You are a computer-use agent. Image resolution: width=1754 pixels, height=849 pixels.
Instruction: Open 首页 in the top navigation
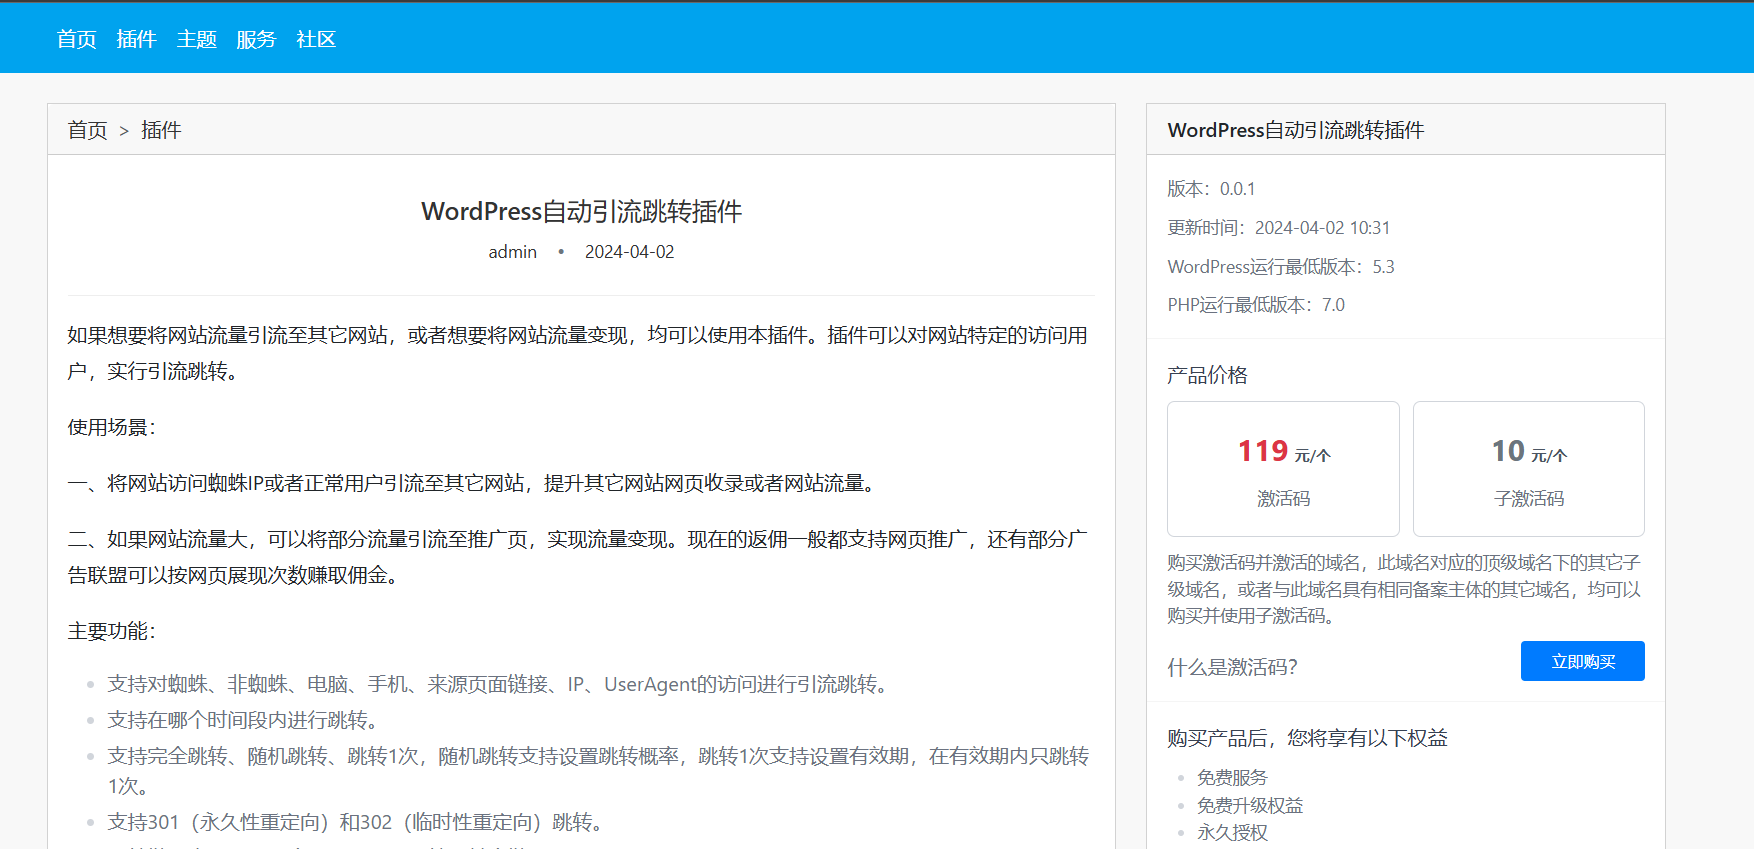(76, 39)
